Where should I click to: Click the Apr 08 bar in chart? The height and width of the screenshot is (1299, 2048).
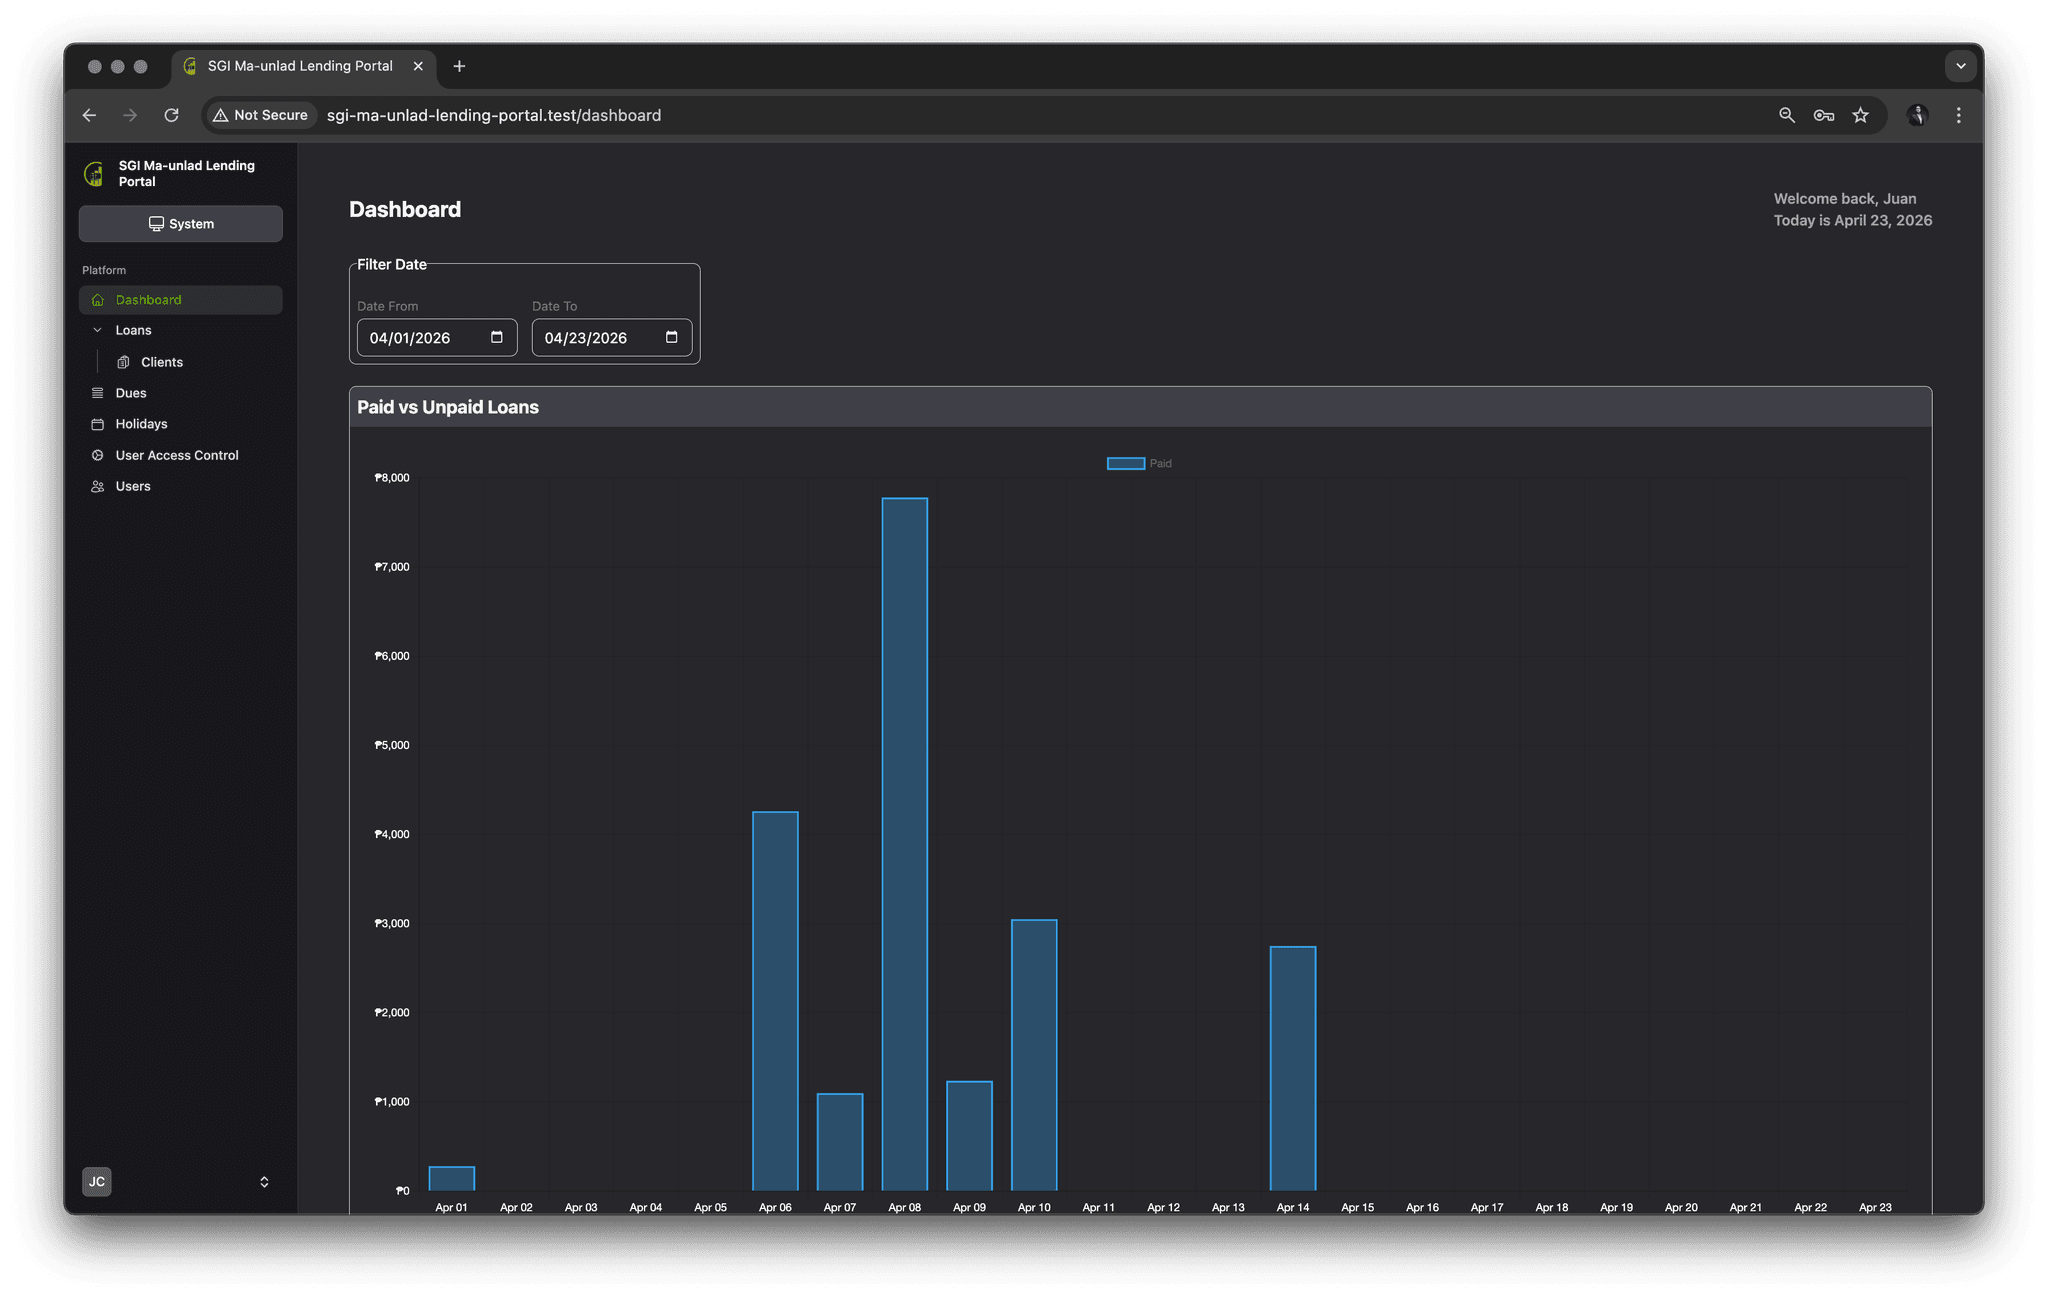(905, 844)
